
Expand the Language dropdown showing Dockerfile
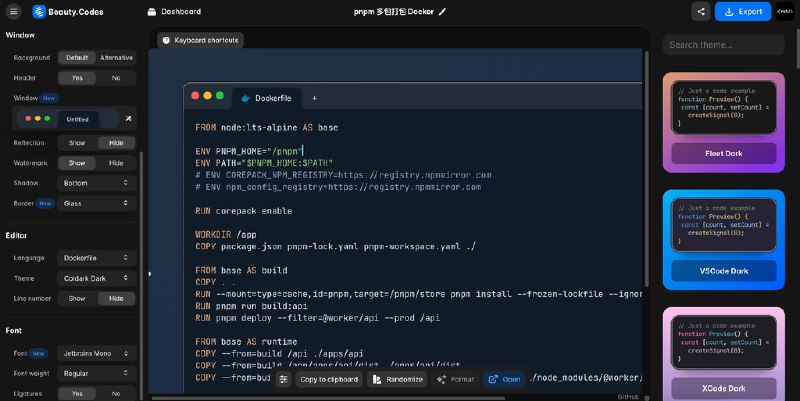(x=96, y=257)
